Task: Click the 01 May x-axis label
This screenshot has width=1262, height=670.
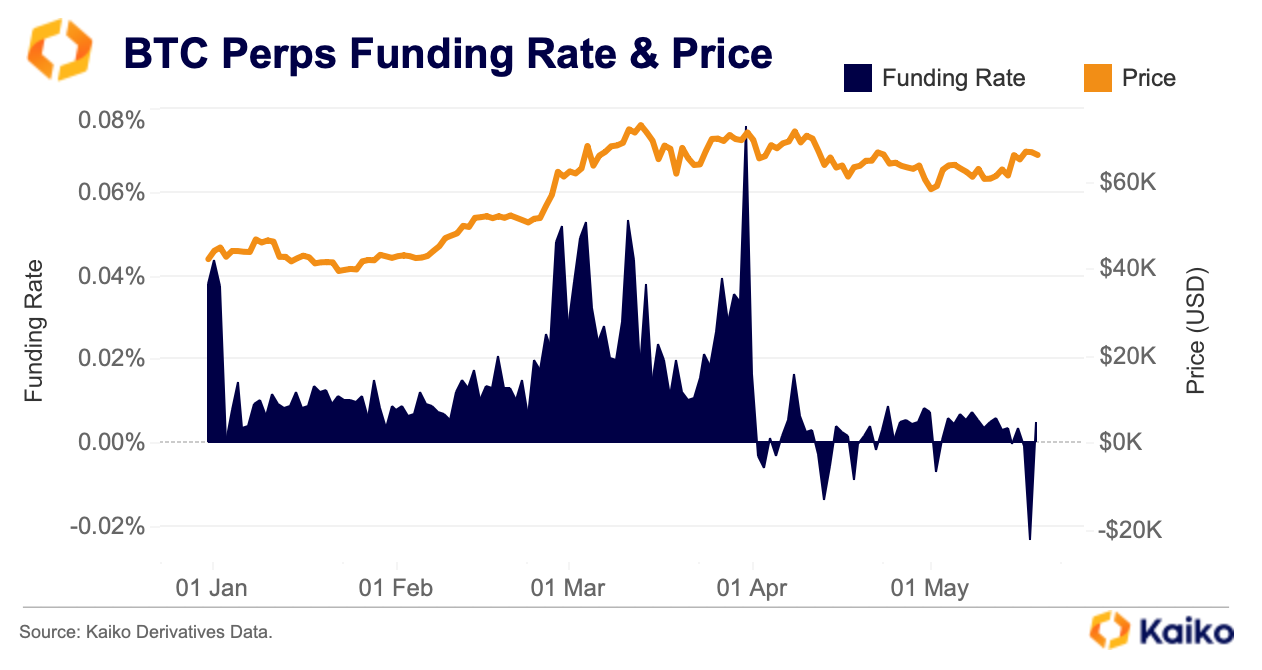Action: pyautogui.click(x=930, y=588)
